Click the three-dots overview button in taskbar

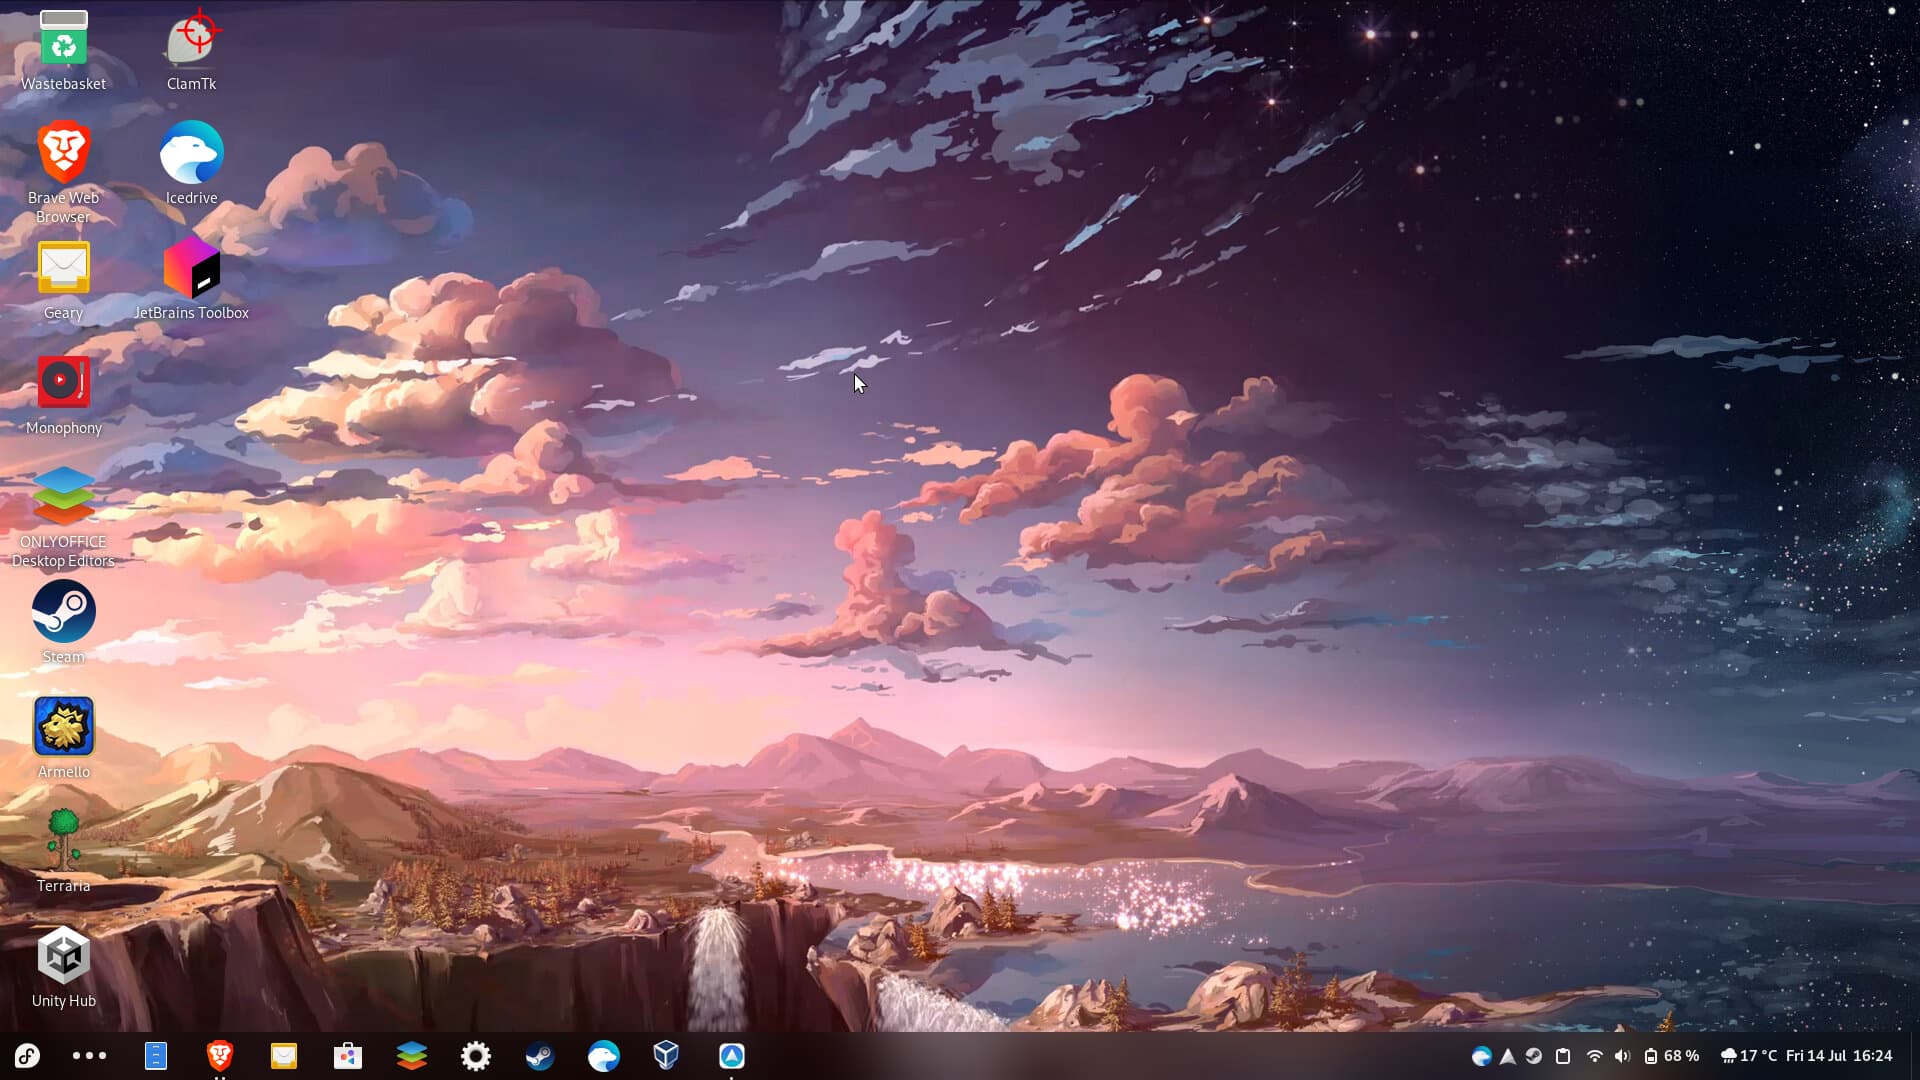pos(89,1056)
